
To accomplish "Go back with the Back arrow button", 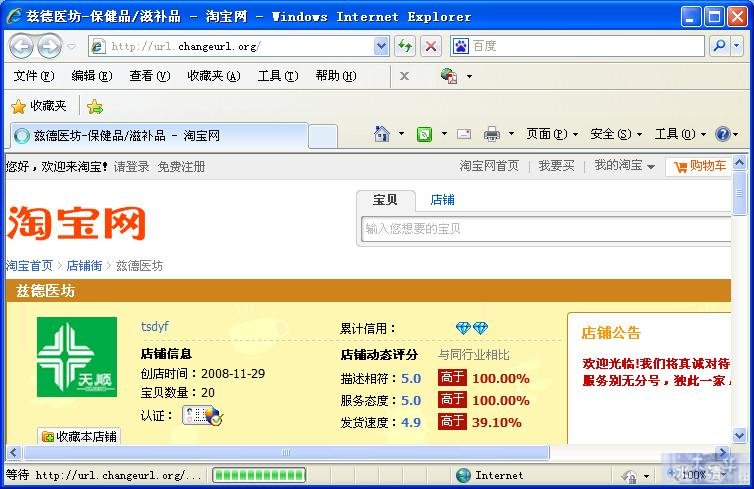I will tap(21, 47).
